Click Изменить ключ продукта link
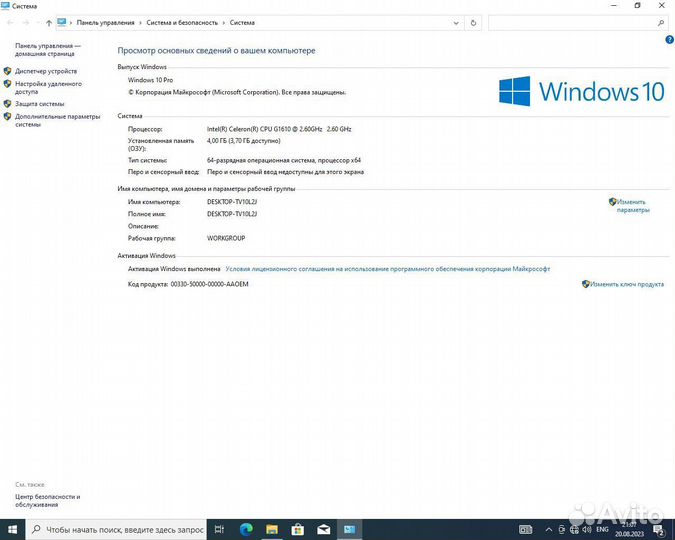This screenshot has width=675, height=540. coord(627,284)
